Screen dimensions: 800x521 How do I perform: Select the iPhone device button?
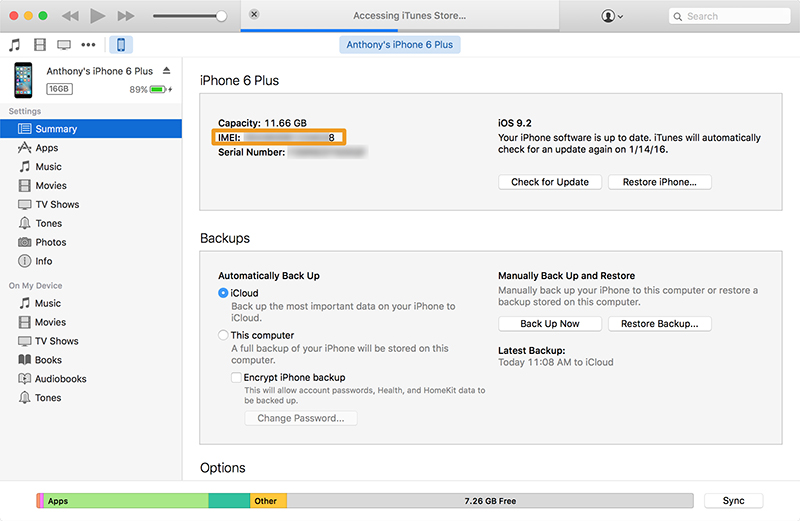121,45
